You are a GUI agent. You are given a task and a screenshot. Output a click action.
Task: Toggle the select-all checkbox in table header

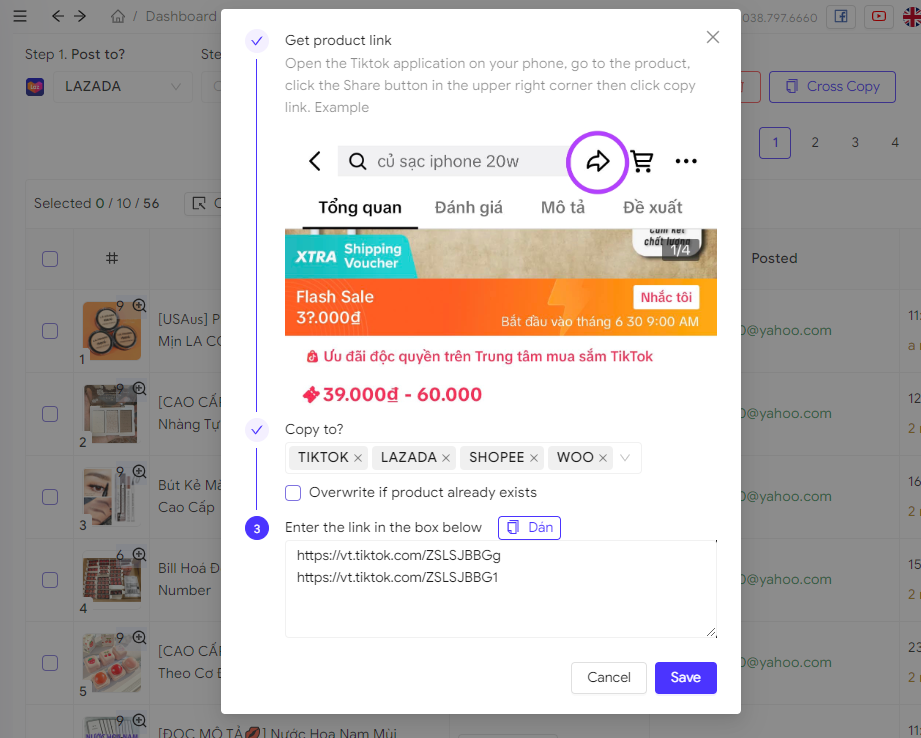[50, 259]
